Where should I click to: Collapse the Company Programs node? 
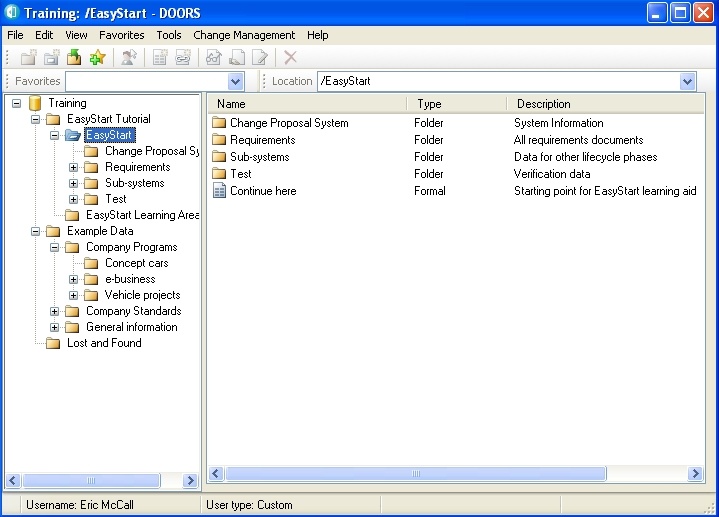pos(55,247)
